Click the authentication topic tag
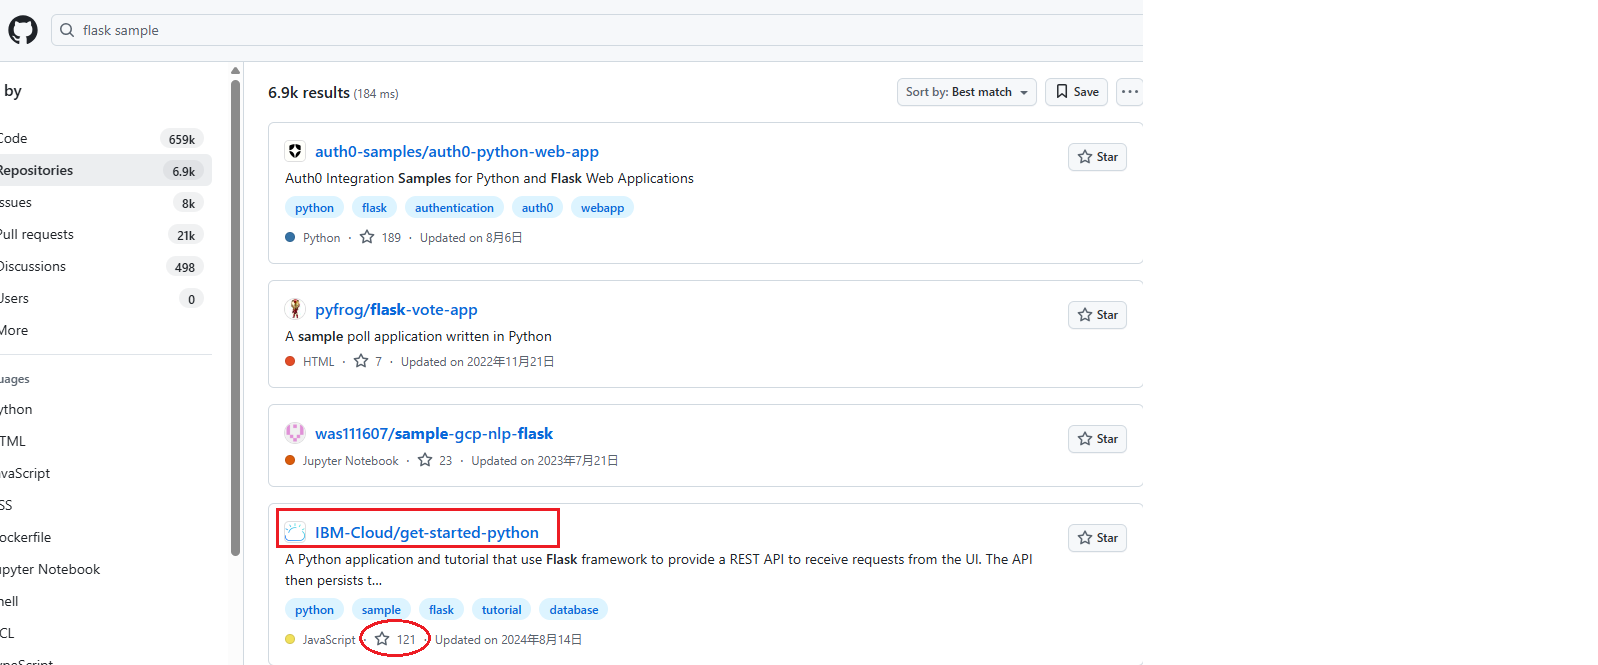Image resolution: width=1598 pixels, height=665 pixels. (454, 208)
